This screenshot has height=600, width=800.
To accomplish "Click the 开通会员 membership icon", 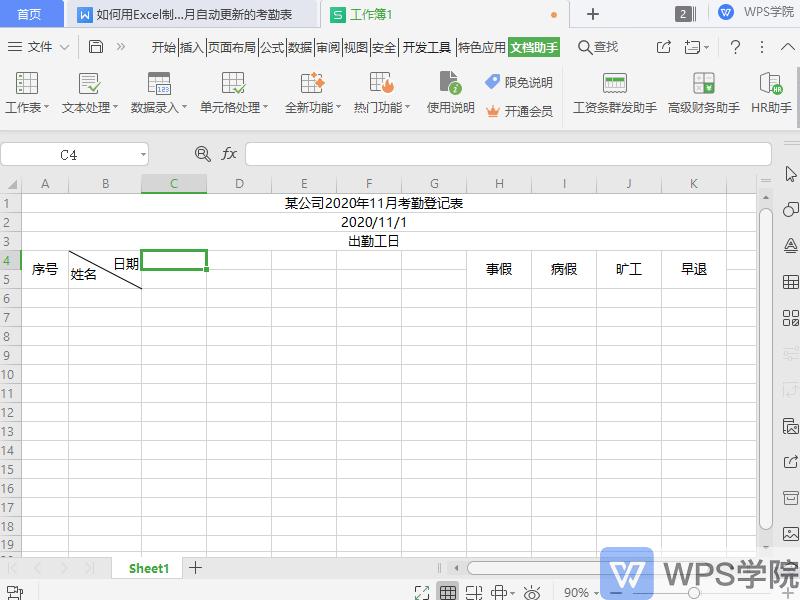I will [531, 112].
